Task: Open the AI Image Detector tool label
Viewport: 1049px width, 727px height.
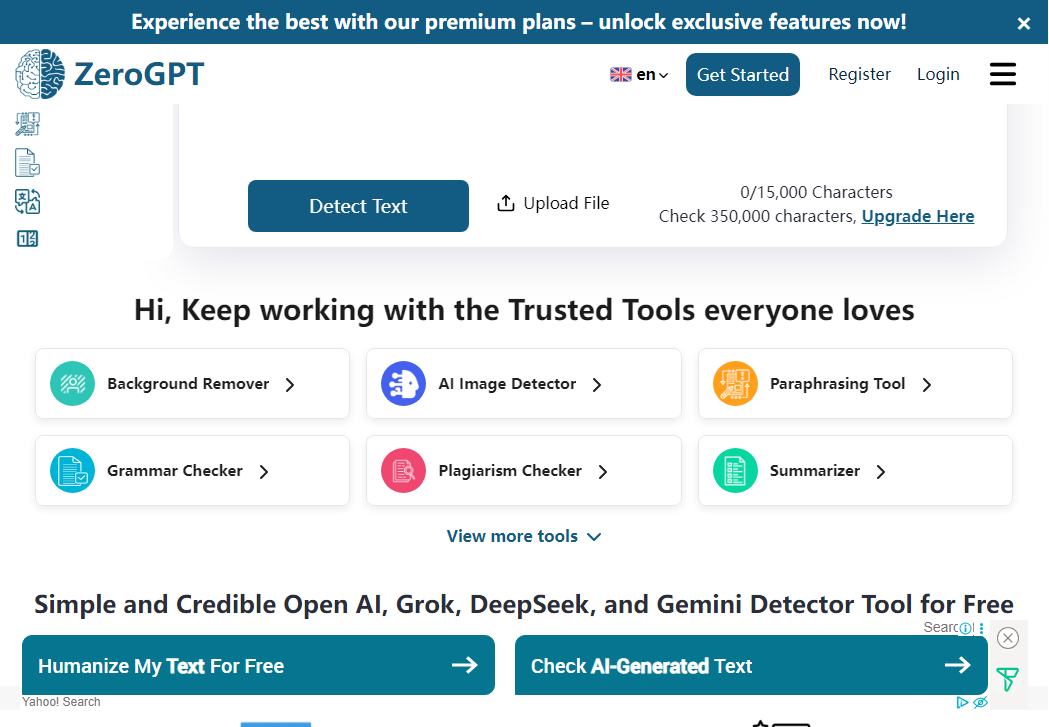Action: [x=507, y=383]
